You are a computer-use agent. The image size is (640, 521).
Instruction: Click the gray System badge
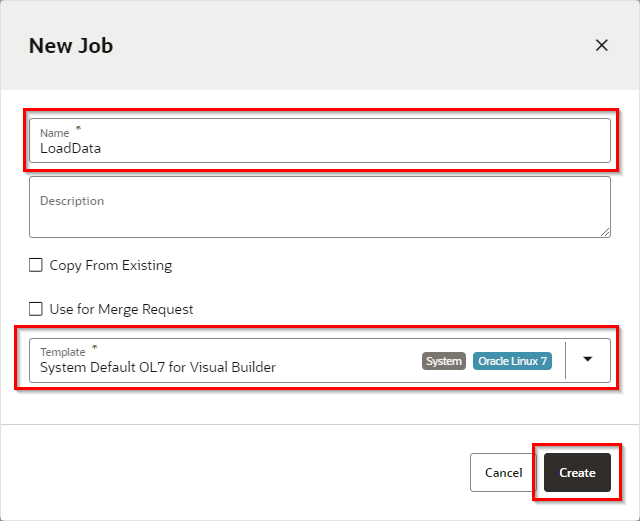pyautogui.click(x=444, y=361)
